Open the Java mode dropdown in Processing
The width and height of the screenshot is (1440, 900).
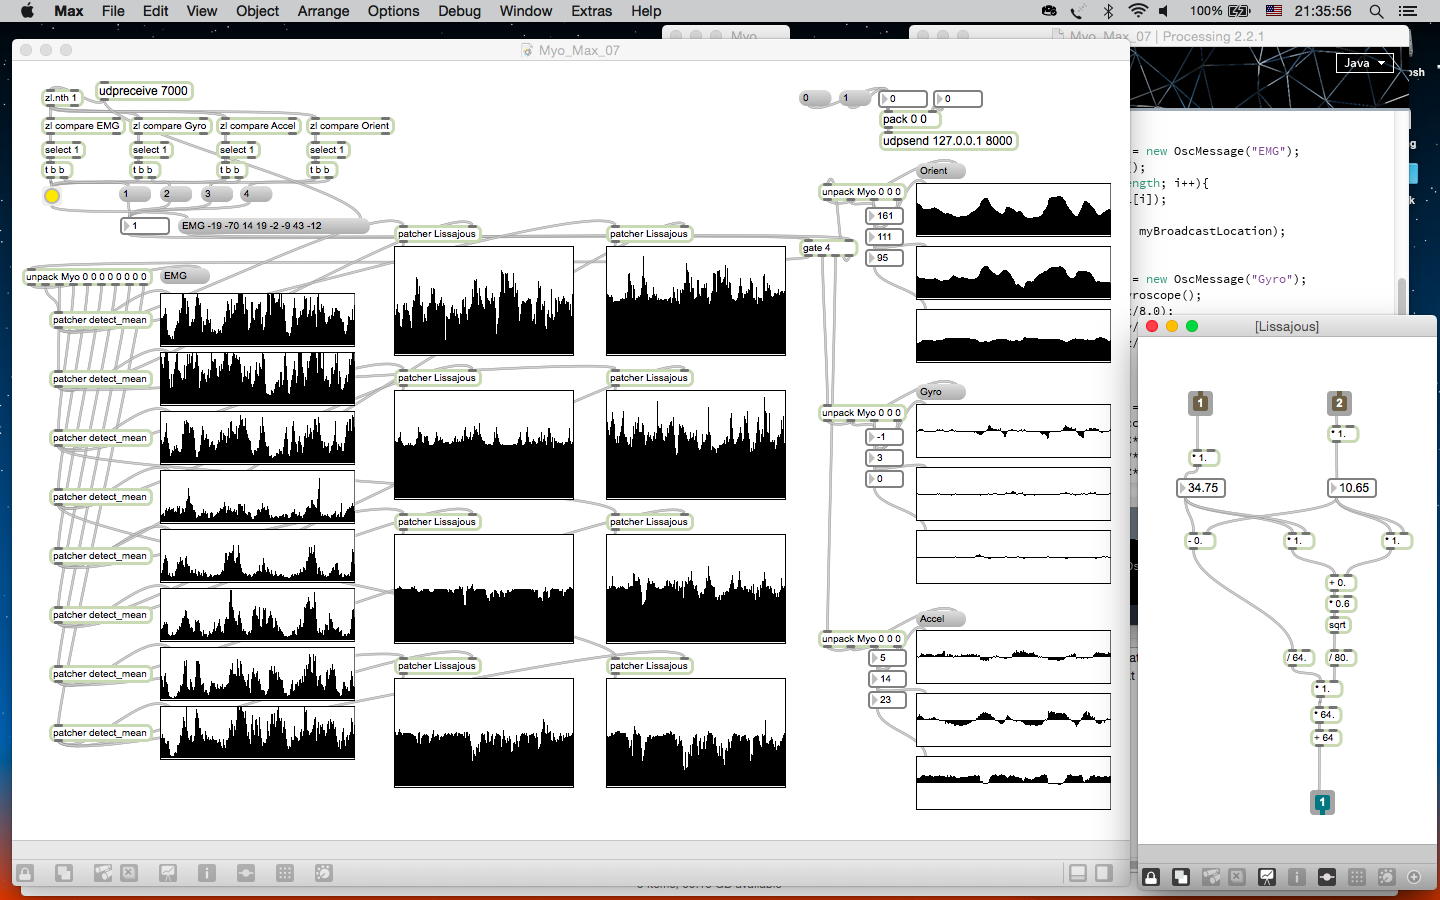(x=1364, y=63)
